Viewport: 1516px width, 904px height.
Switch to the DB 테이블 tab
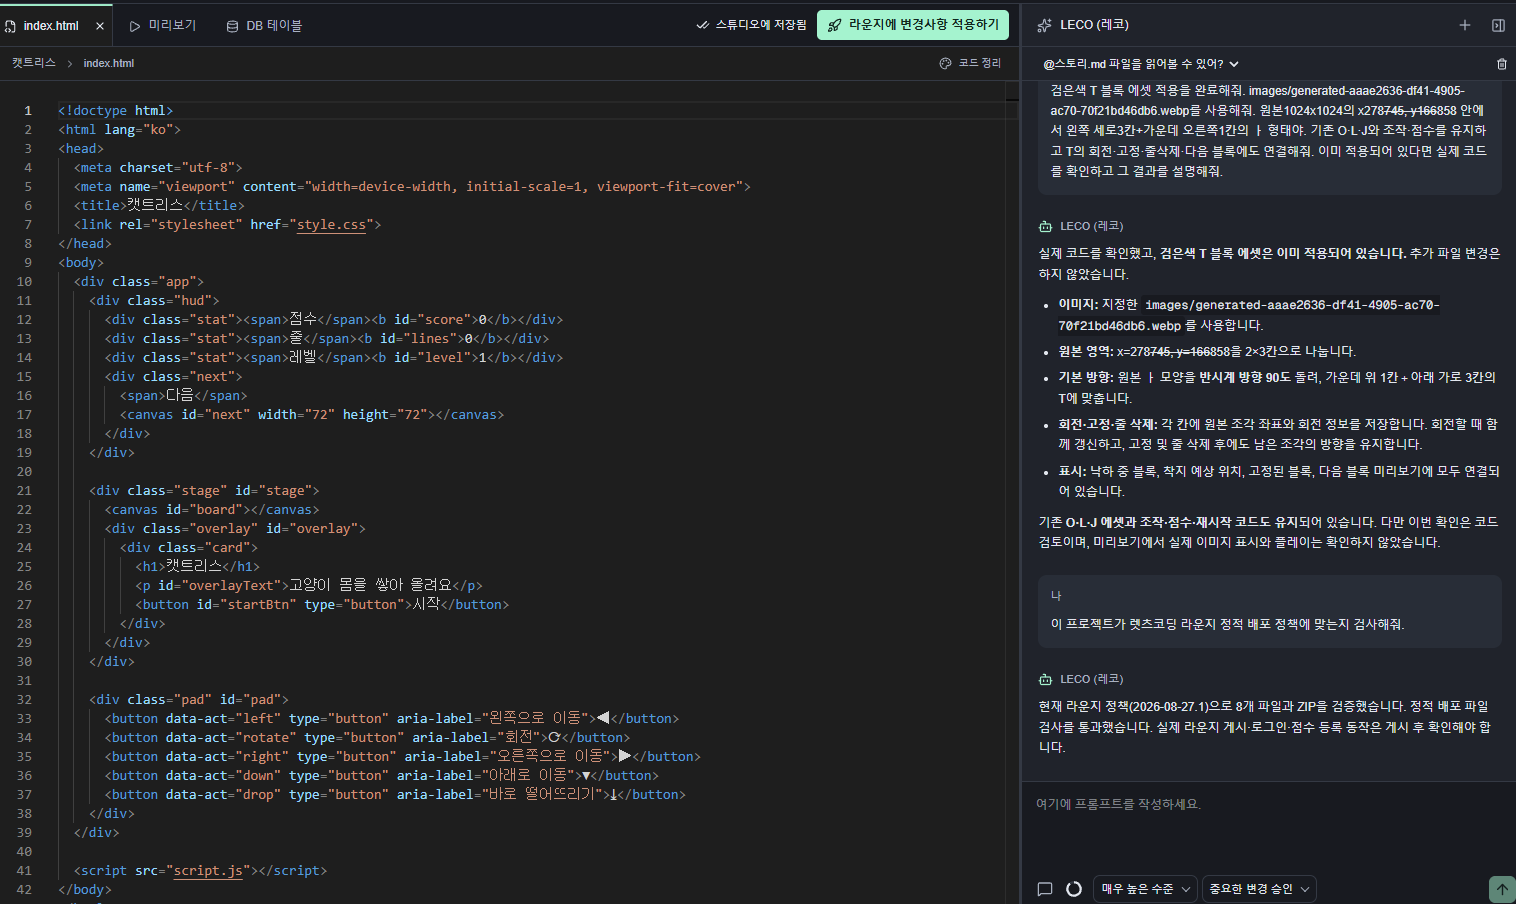[x=264, y=25]
